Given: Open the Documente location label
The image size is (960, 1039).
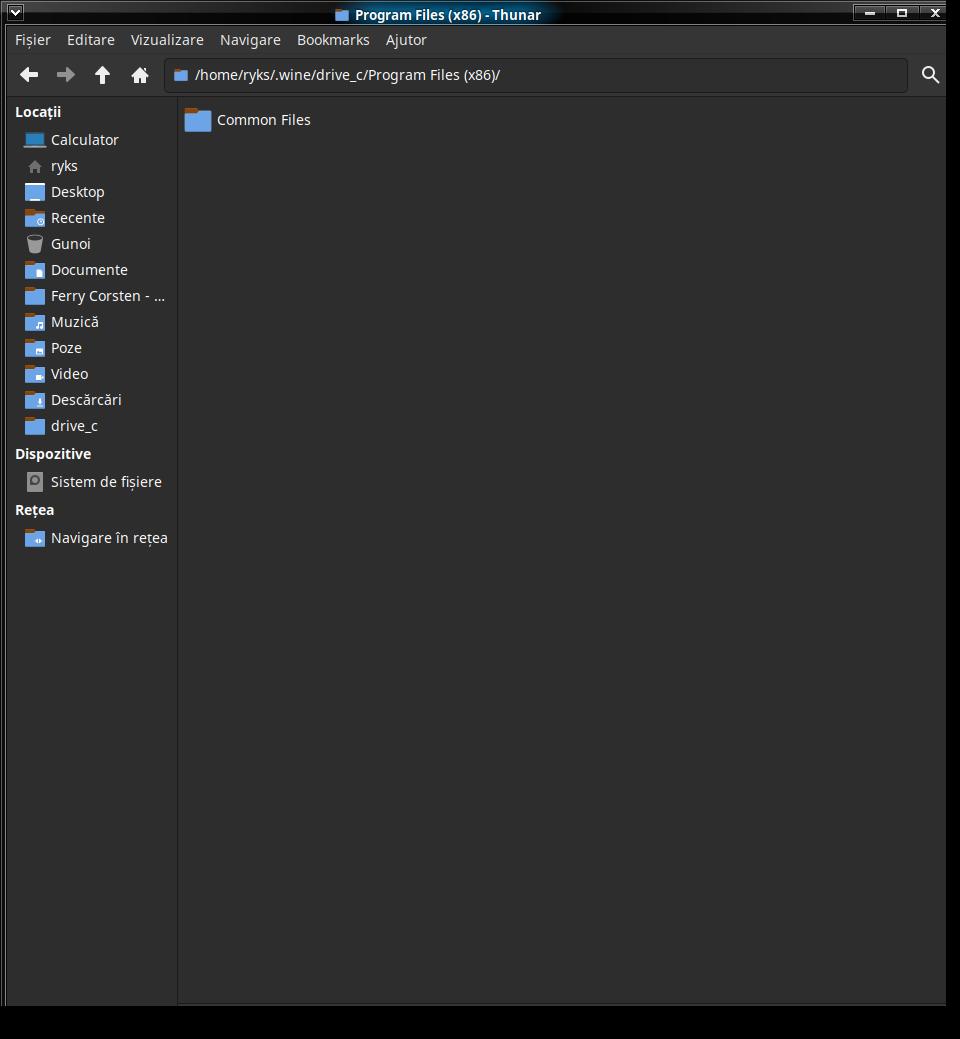Looking at the screenshot, I should (x=89, y=270).
